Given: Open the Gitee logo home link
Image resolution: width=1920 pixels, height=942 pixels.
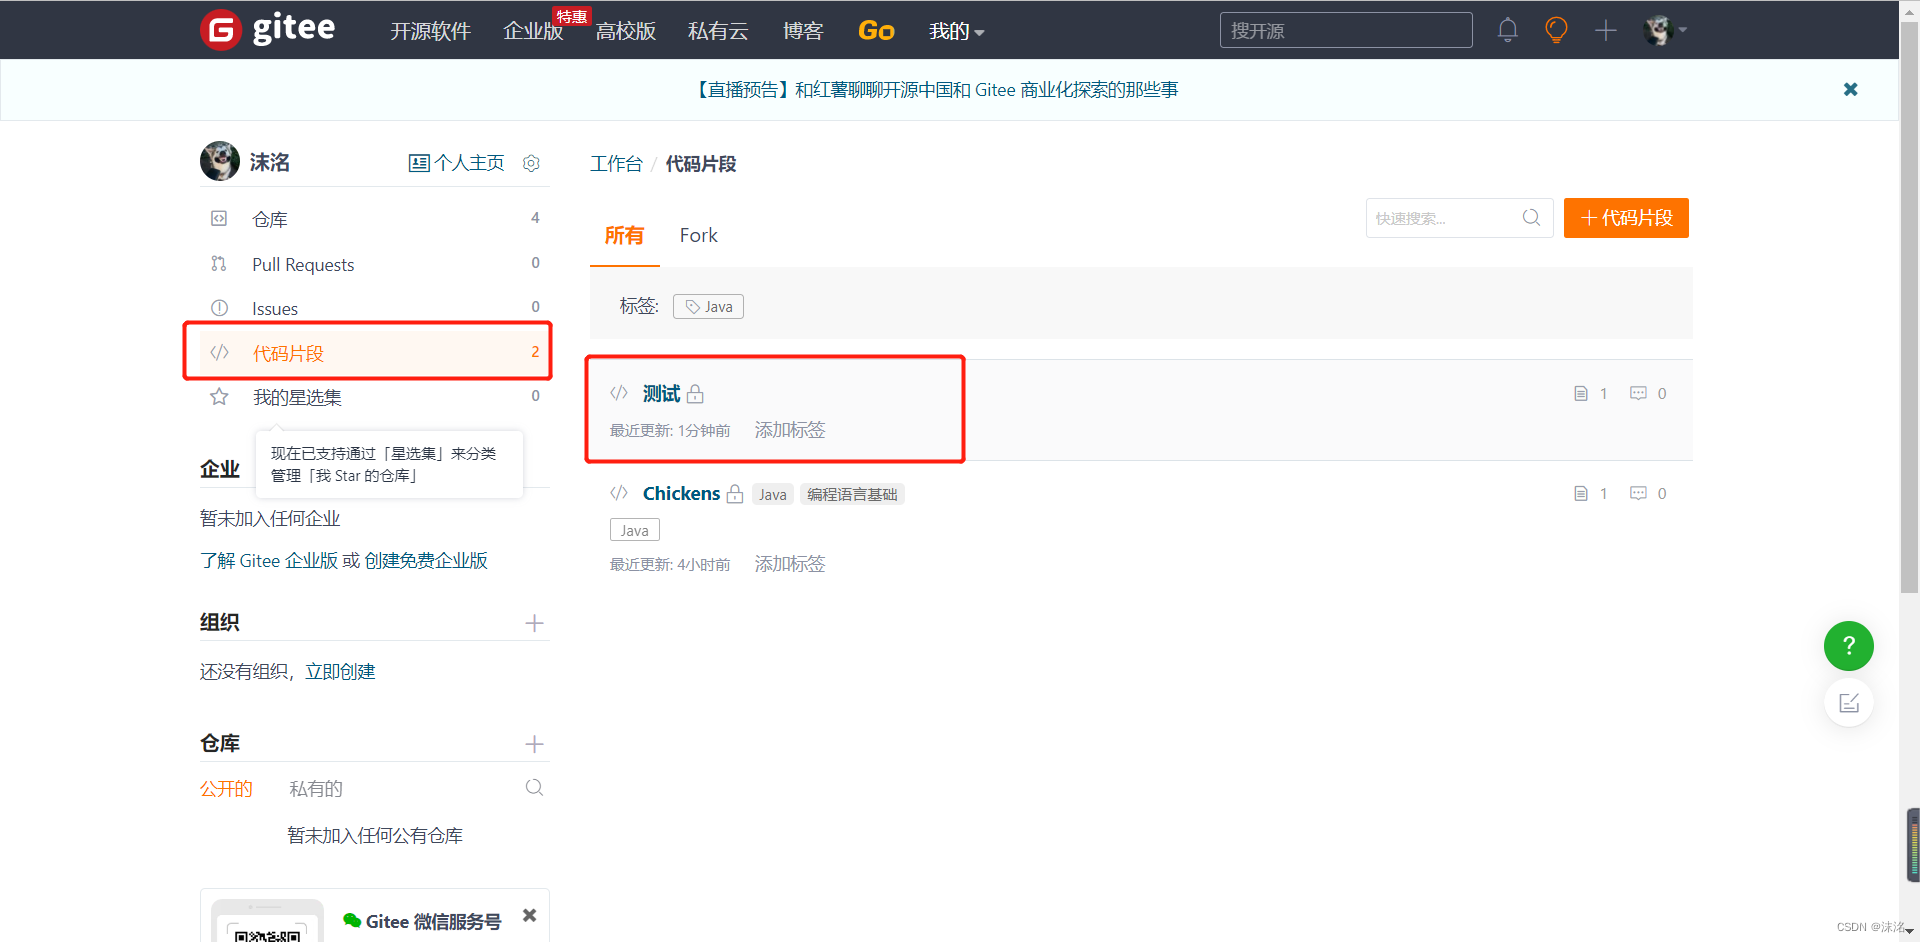Looking at the screenshot, I should coord(268,29).
